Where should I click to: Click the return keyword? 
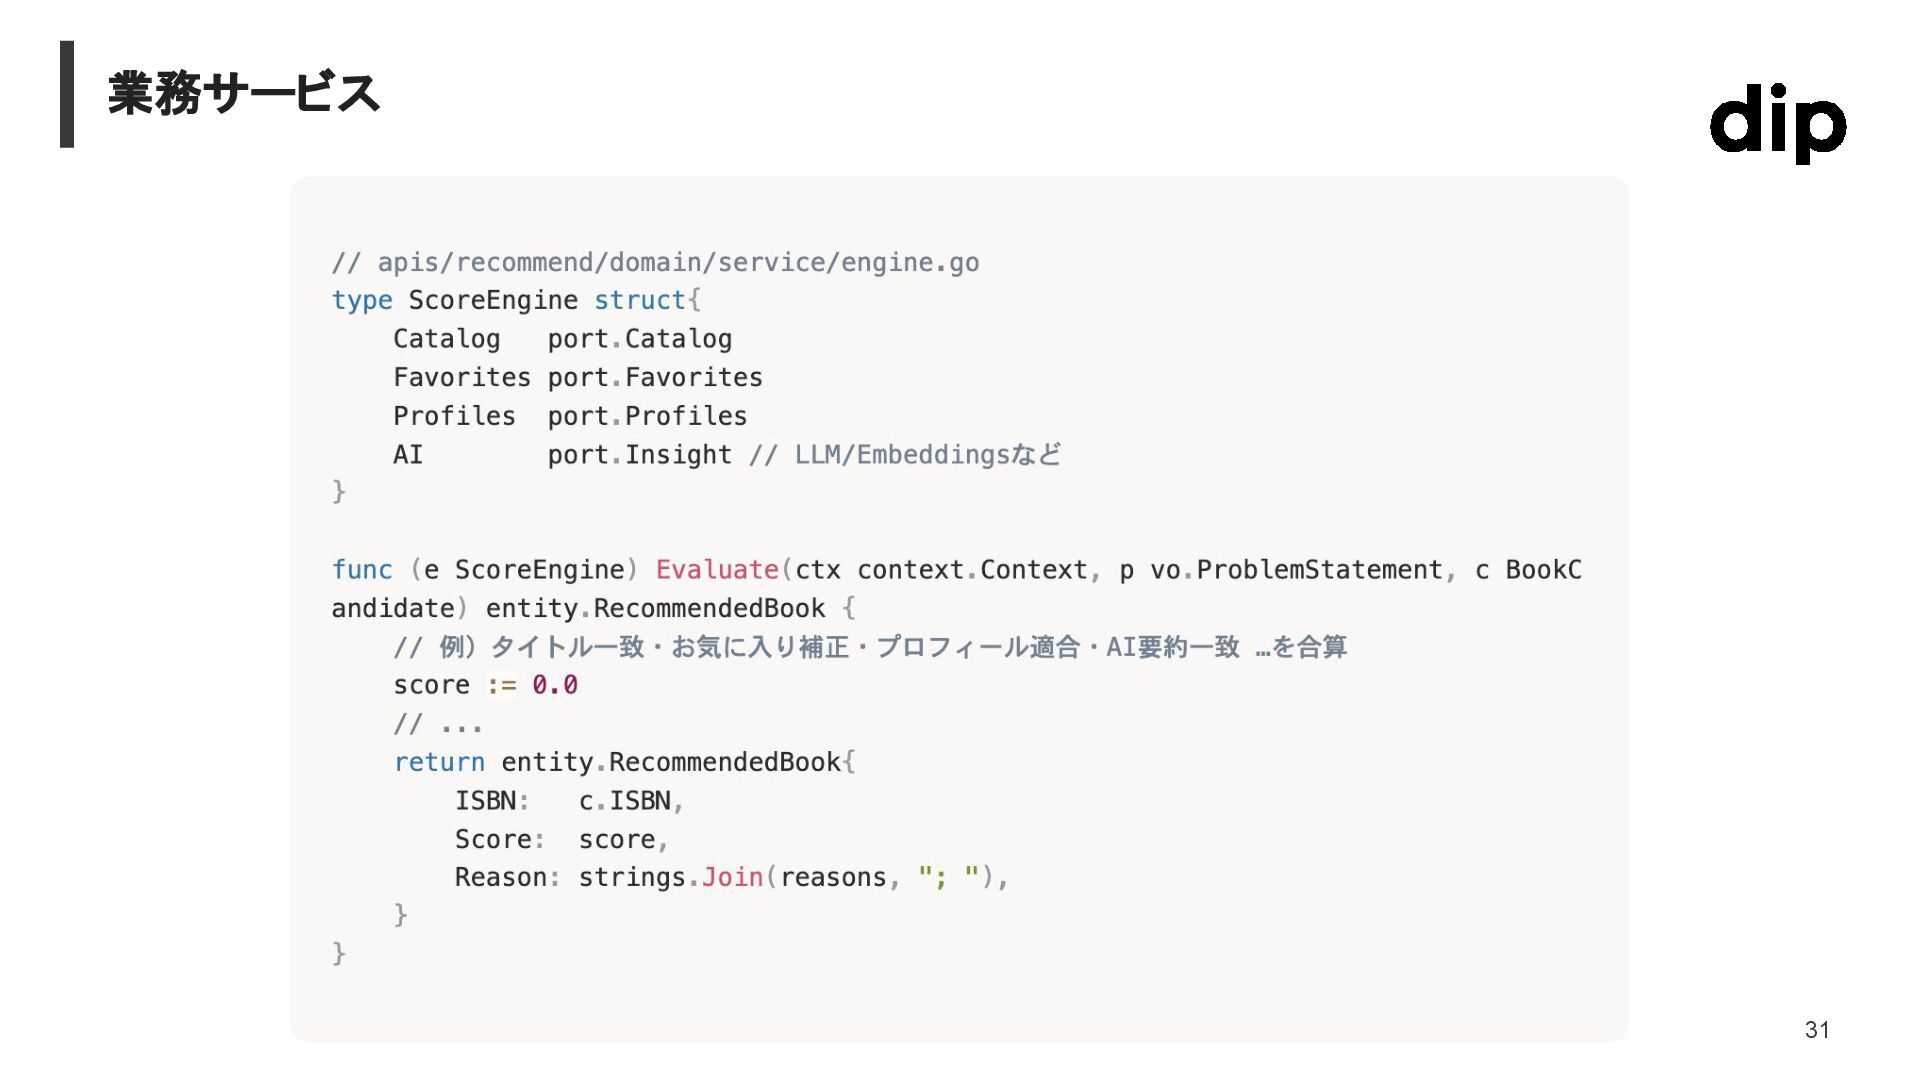pyautogui.click(x=439, y=762)
